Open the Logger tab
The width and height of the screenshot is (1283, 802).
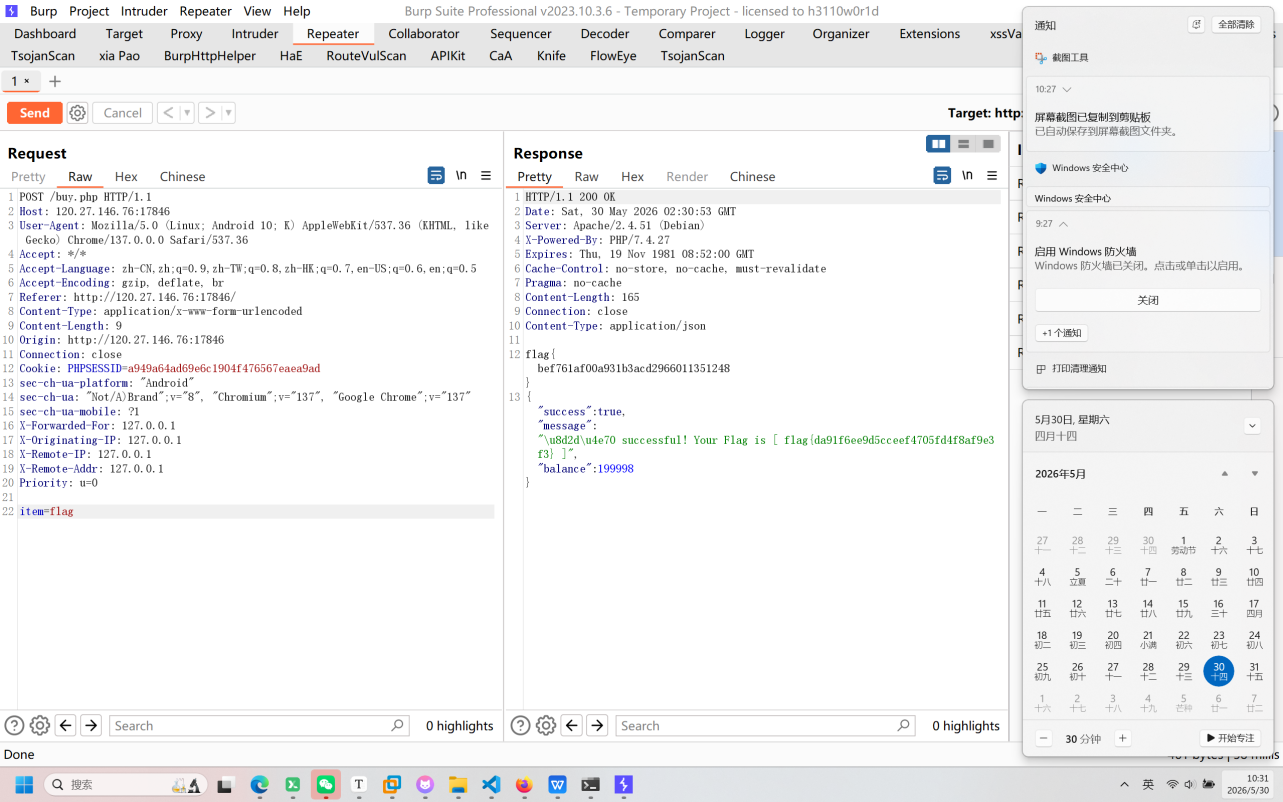tap(765, 33)
